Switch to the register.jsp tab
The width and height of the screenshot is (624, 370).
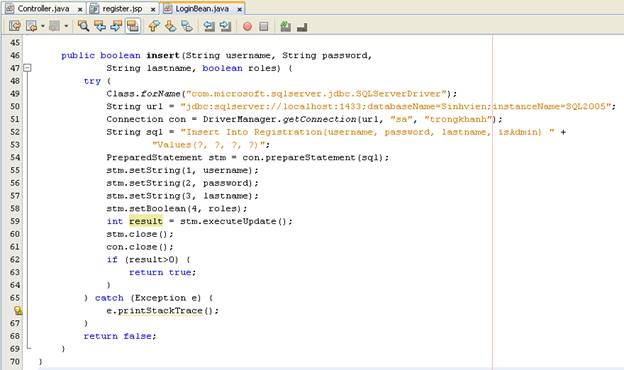[123, 8]
